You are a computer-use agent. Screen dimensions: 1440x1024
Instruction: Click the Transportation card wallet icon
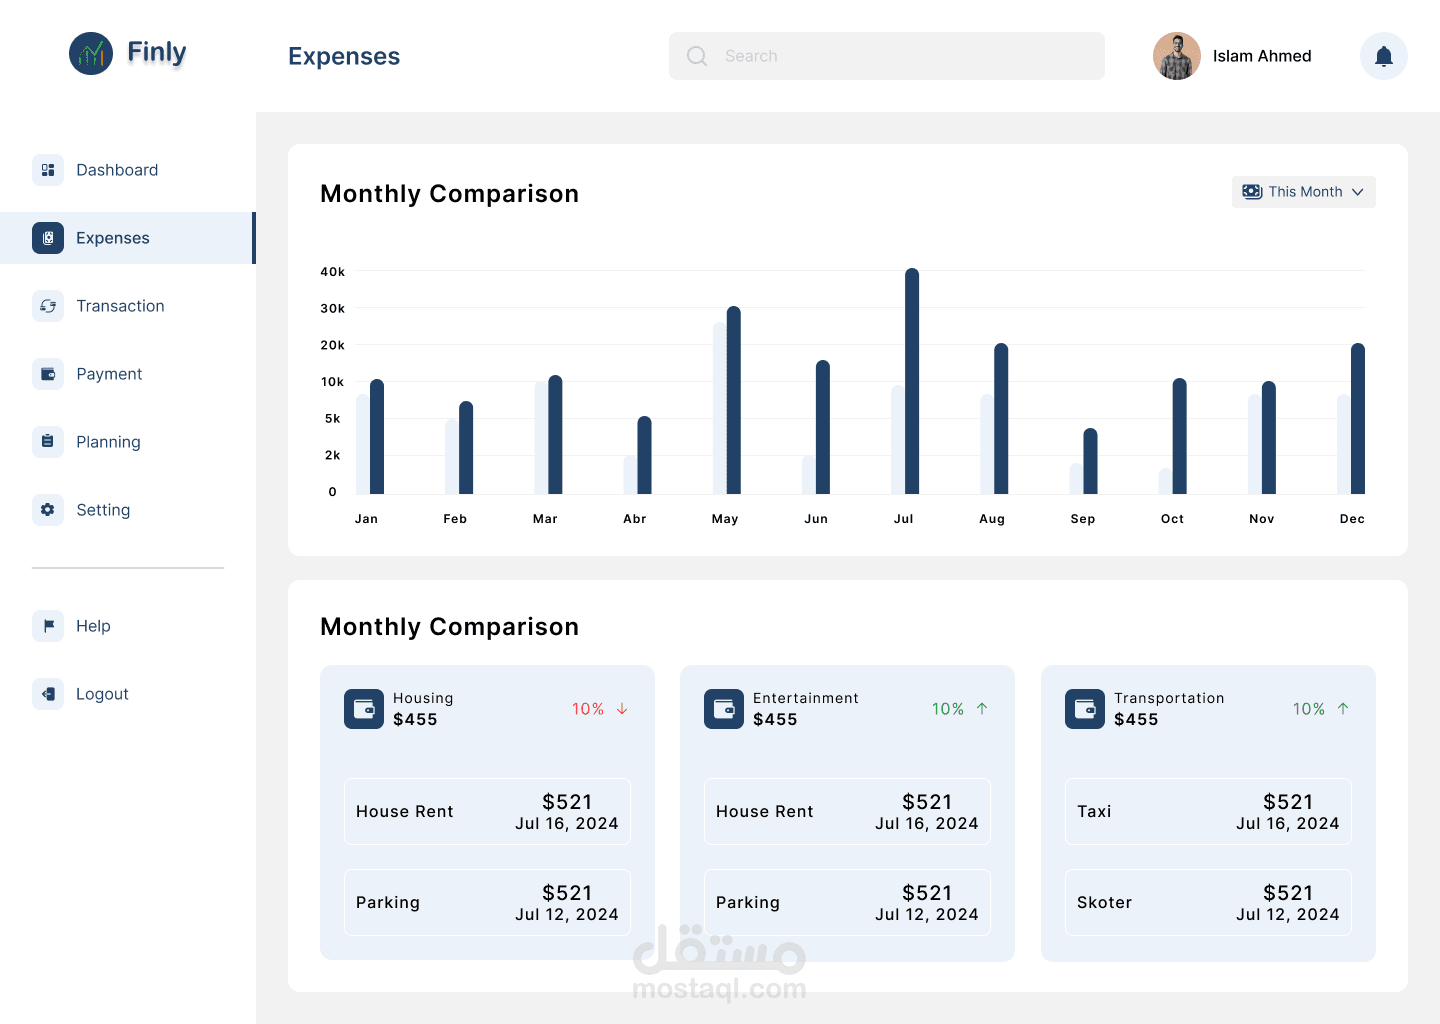coord(1085,709)
